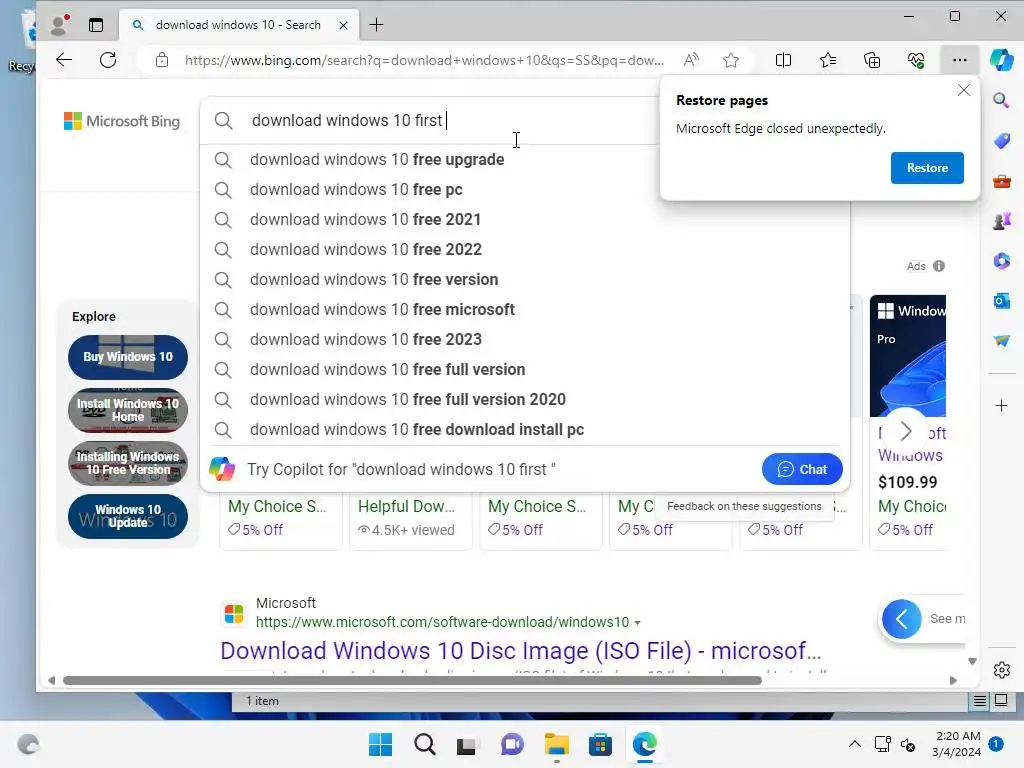
Task: Open 'Install Windows 10 Home' explore chip
Action: click(x=128, y=410)
